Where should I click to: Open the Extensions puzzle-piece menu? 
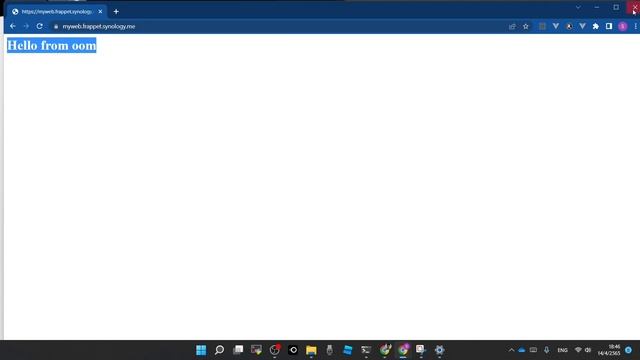[596, 27]
